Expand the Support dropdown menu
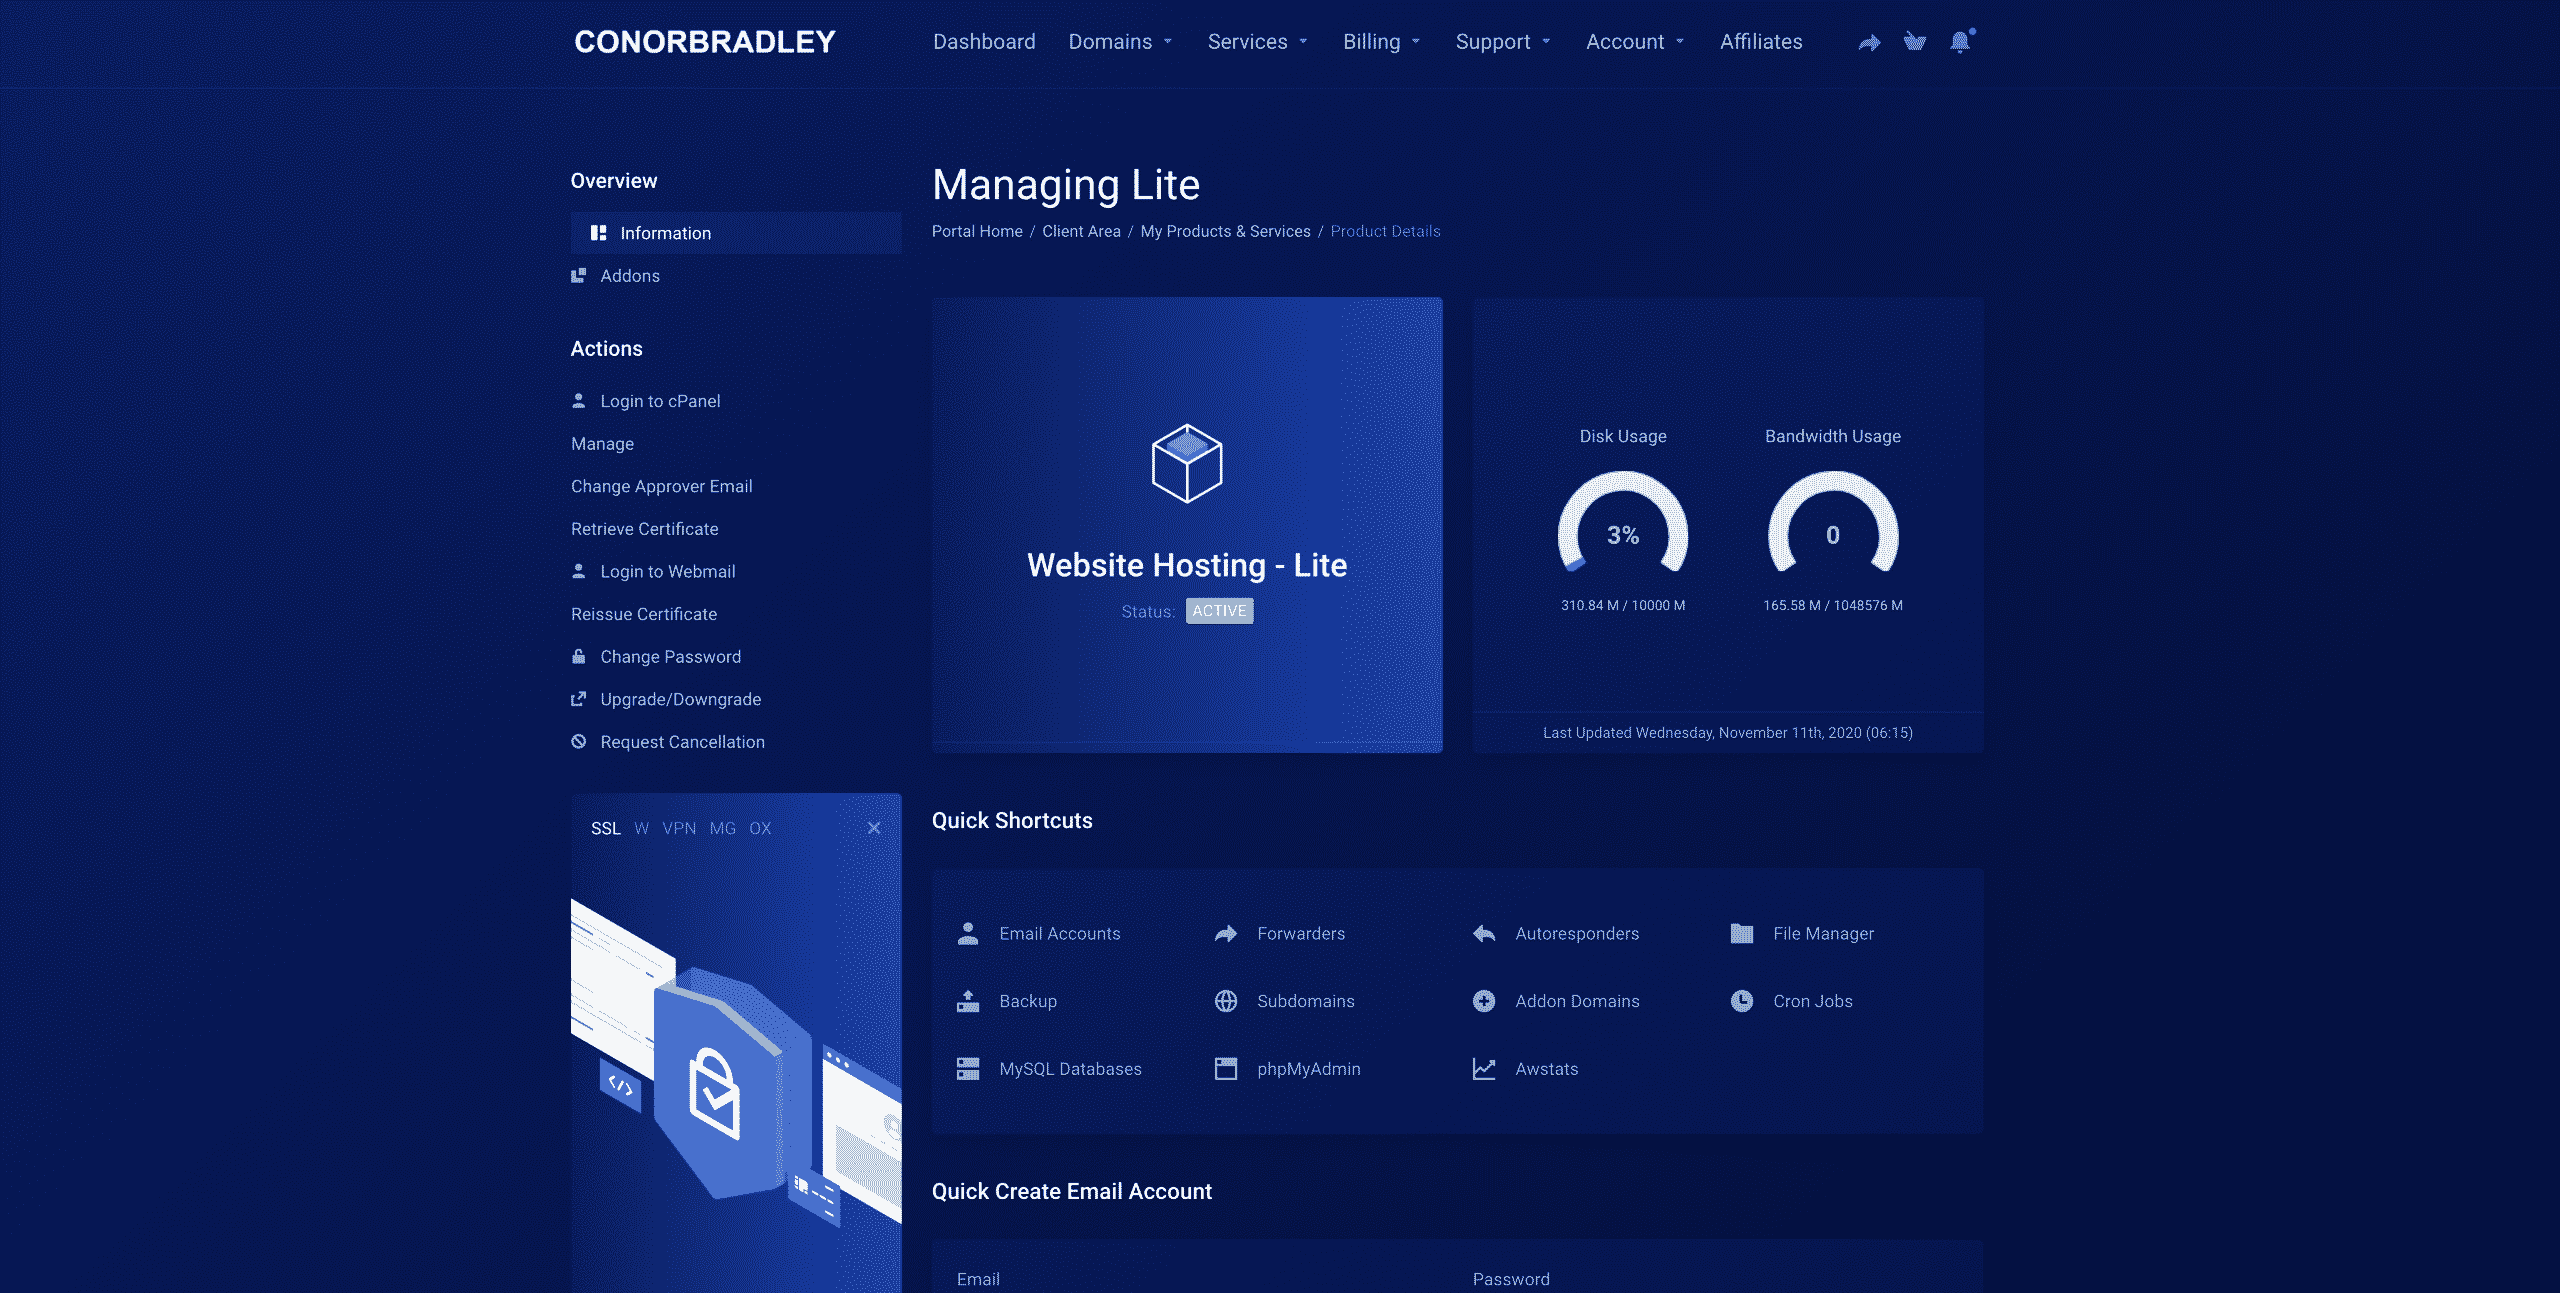2560x1293 pixels. (1503, 42)
